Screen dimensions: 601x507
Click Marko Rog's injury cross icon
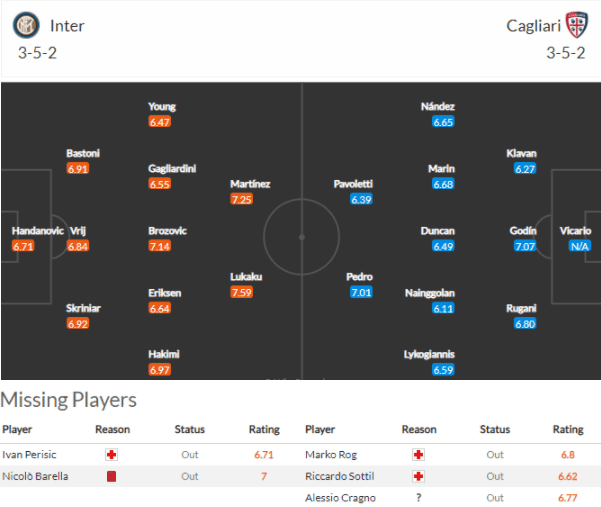tap(419, 455)
